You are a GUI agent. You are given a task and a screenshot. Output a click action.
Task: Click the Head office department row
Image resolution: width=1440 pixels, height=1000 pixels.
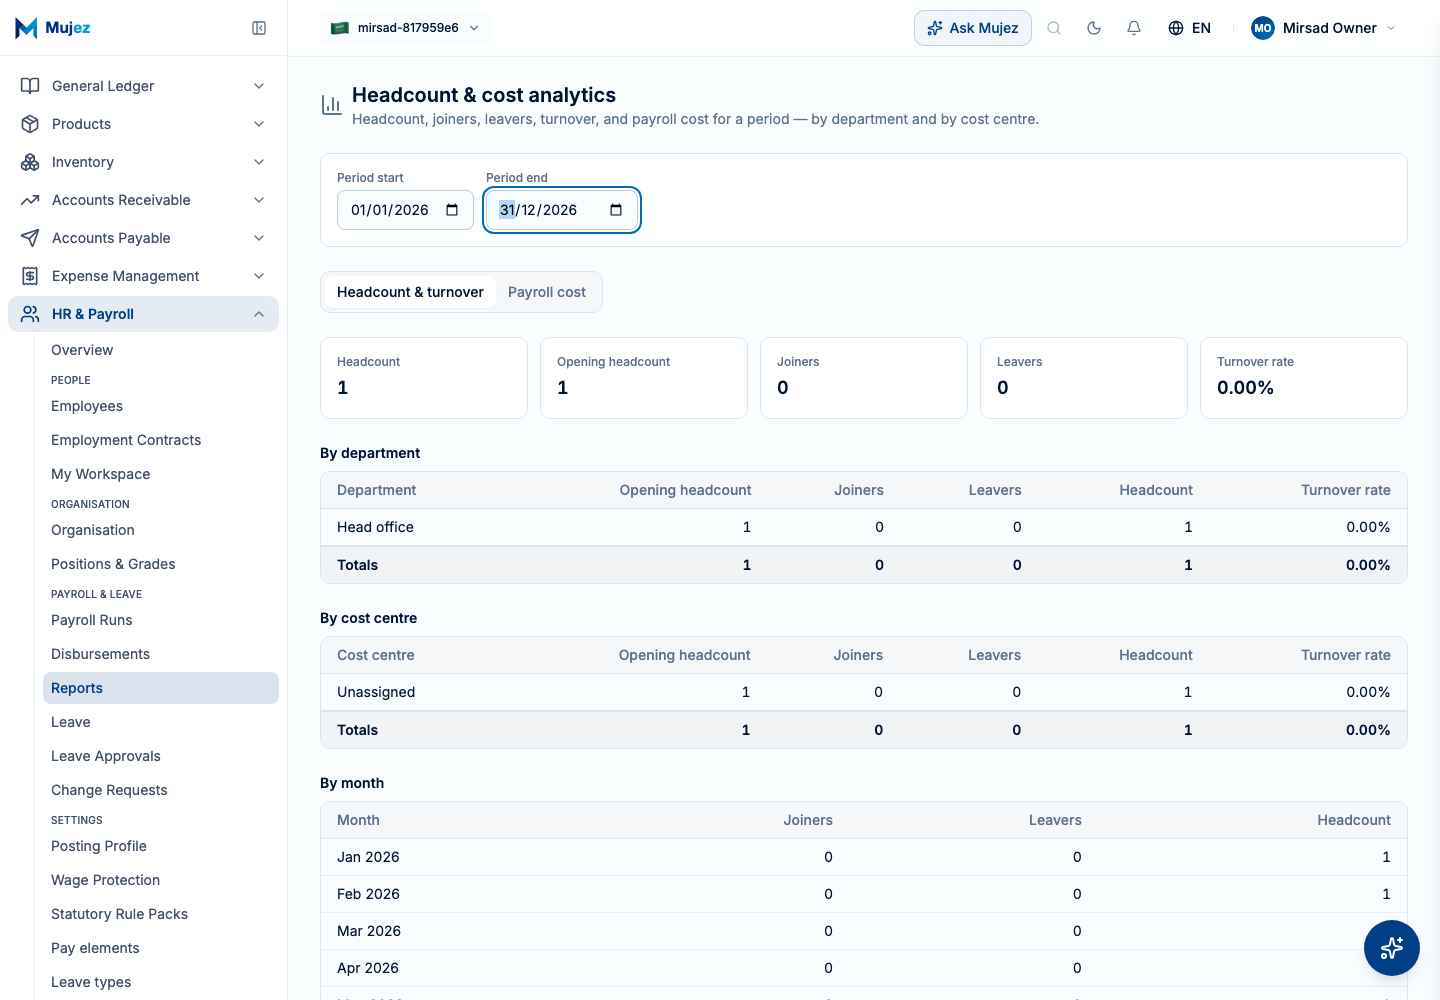click(x=864, y=527)
